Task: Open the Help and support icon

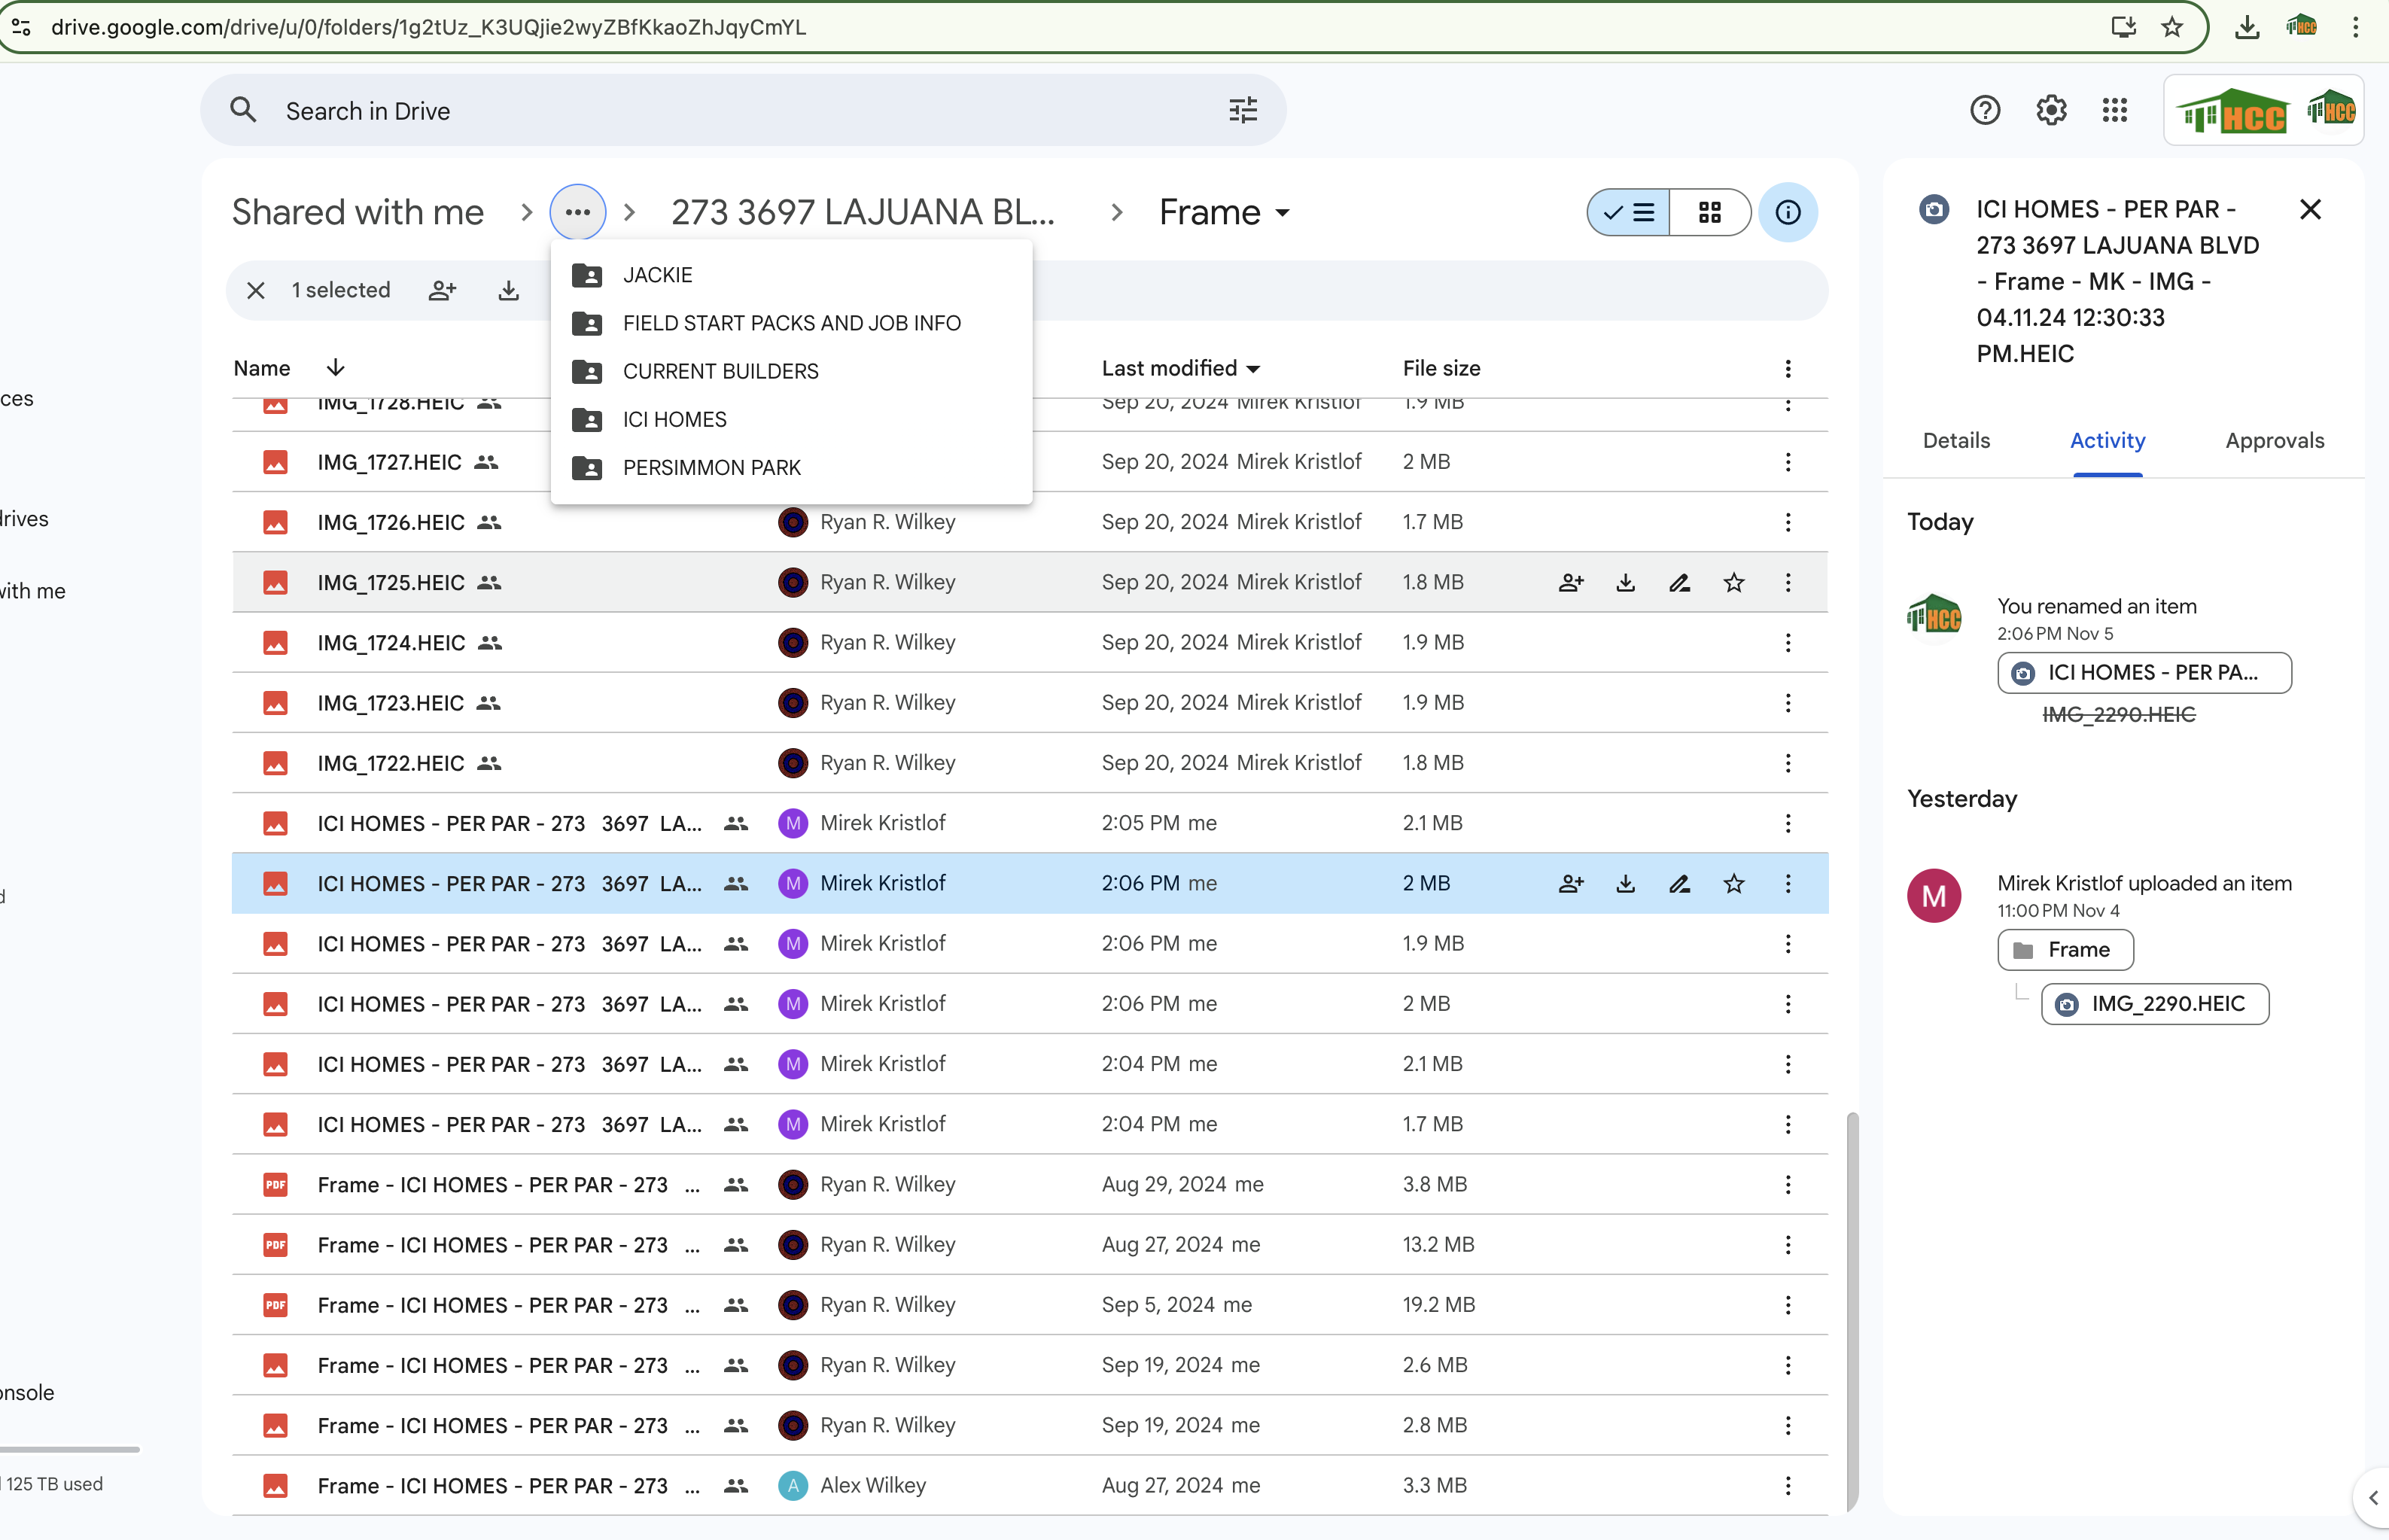Action: tap(1985, 110)
